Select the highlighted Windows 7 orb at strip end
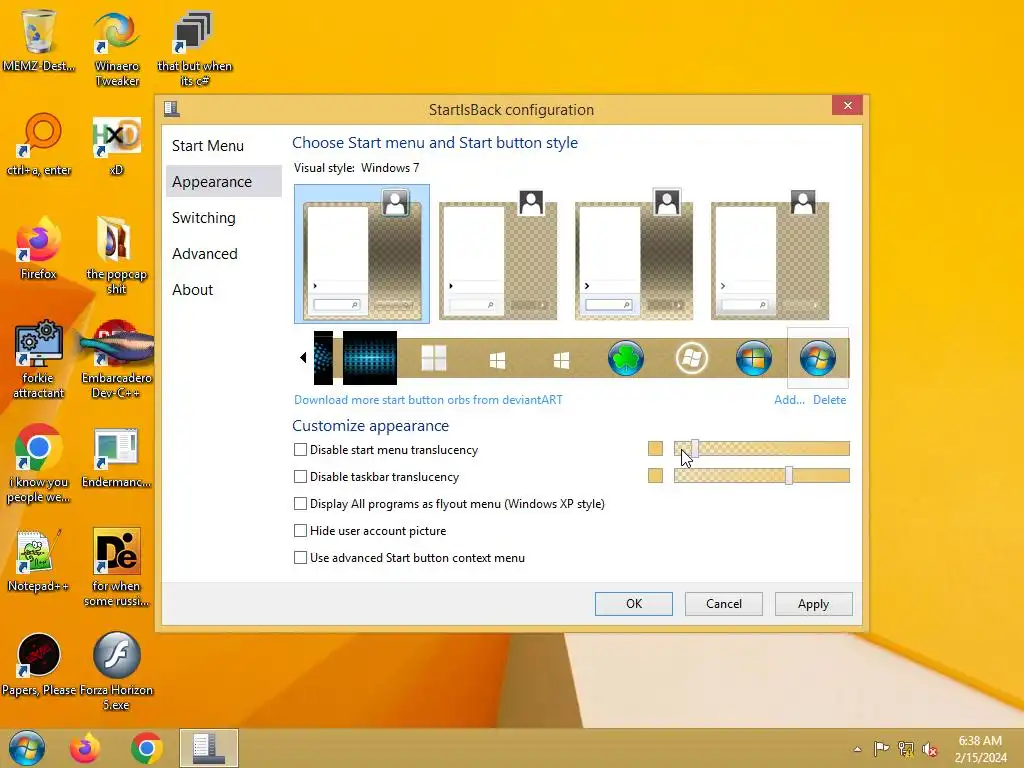The height and width of the screenshot is (768, 1024). (x=818, y=358)
